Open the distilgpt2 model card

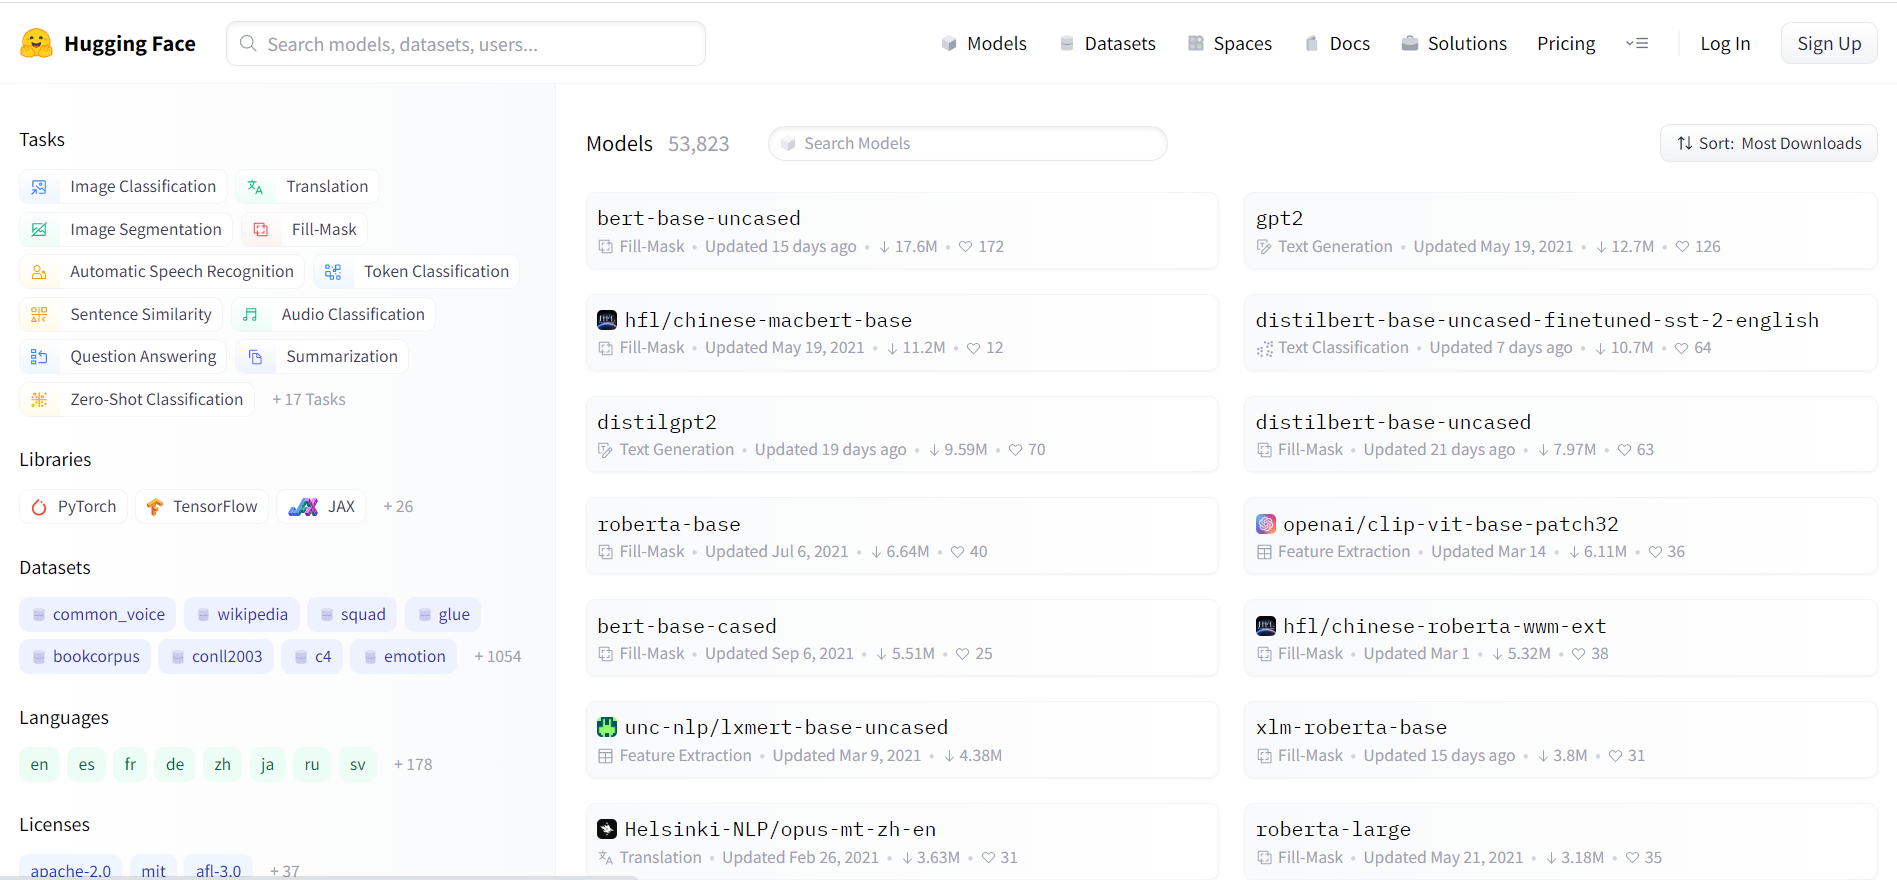coord(902,434)
